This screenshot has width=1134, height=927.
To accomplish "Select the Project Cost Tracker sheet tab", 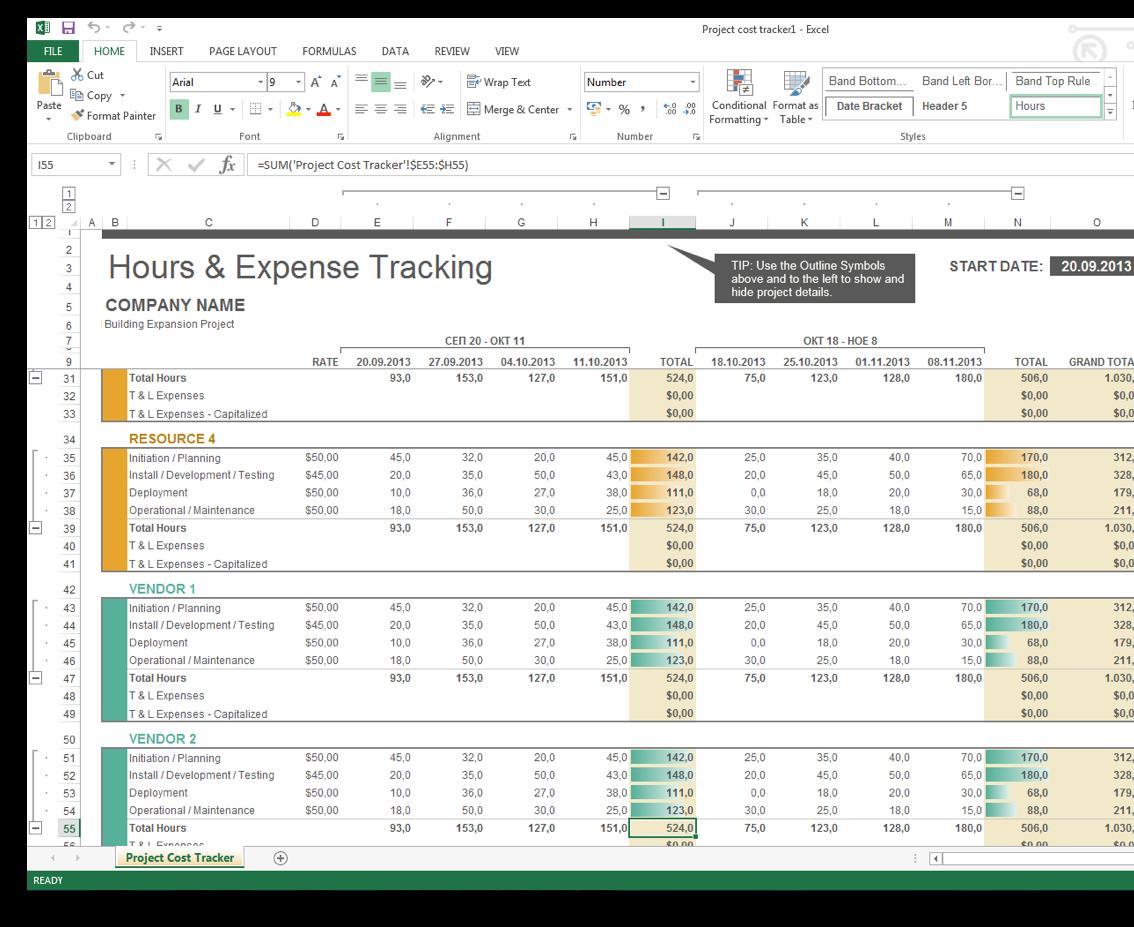I will pos(180,858).
